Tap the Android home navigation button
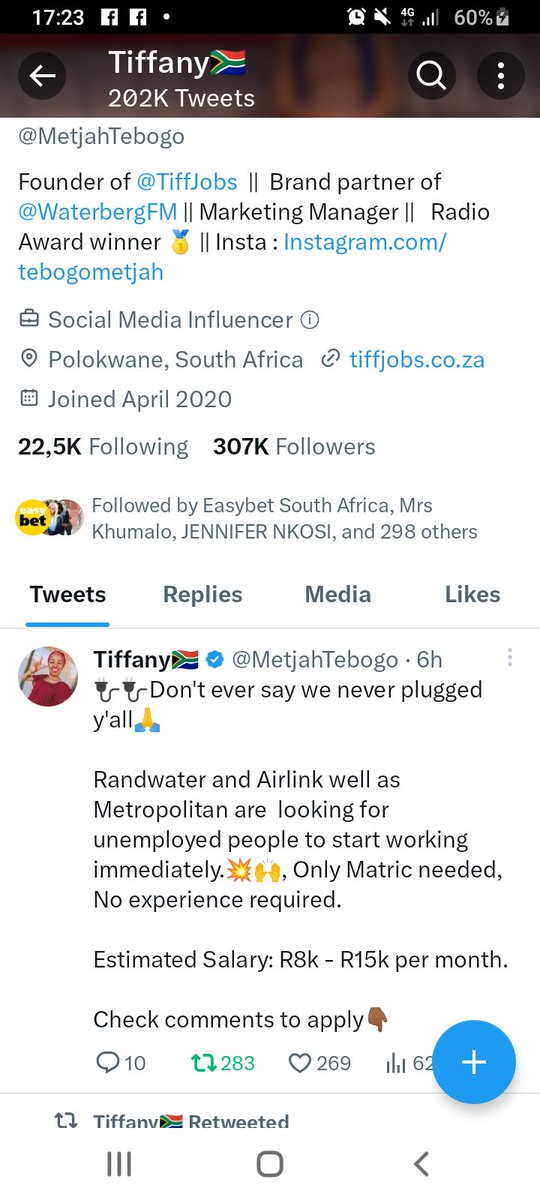The image size is (540, 1200). [x=270, y=1163]
